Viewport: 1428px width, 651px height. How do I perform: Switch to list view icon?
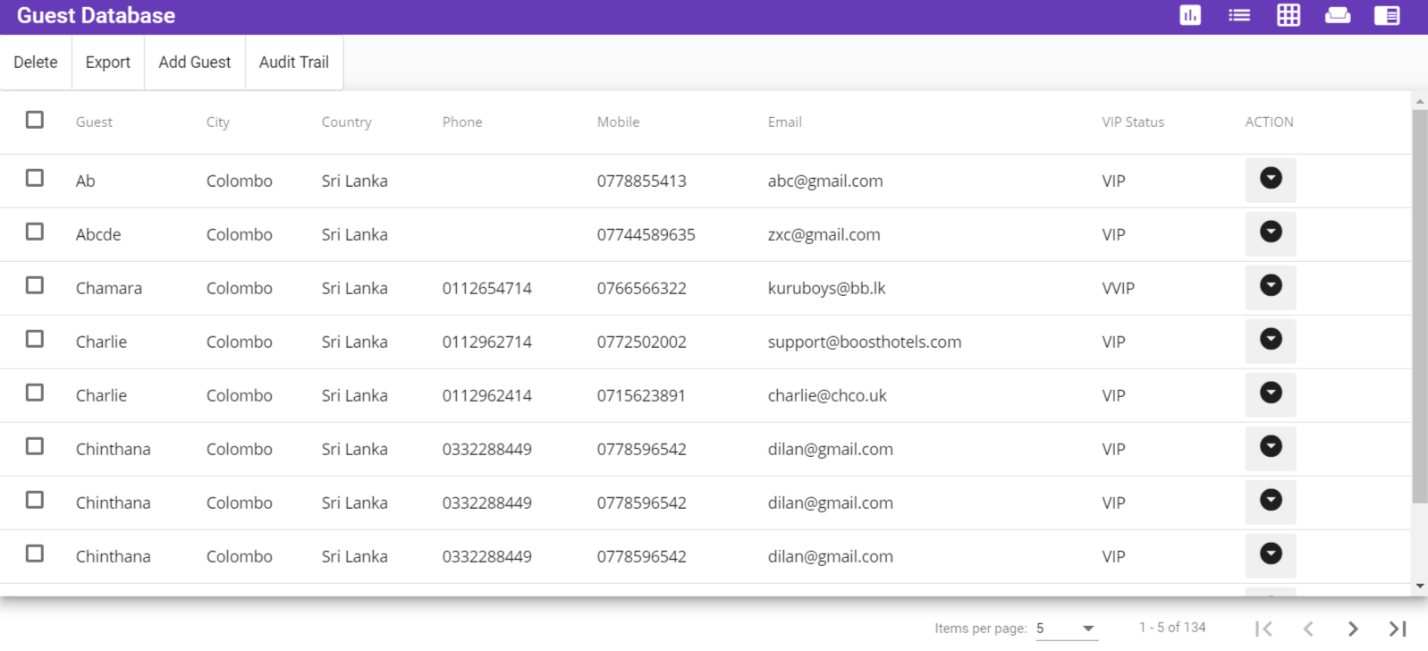point(1239,15)
